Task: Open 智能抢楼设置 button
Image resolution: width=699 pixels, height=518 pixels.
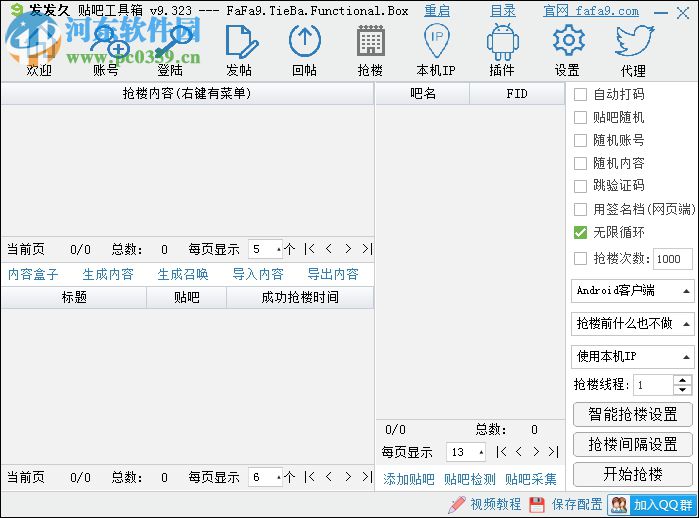Action: click(633, 414)
